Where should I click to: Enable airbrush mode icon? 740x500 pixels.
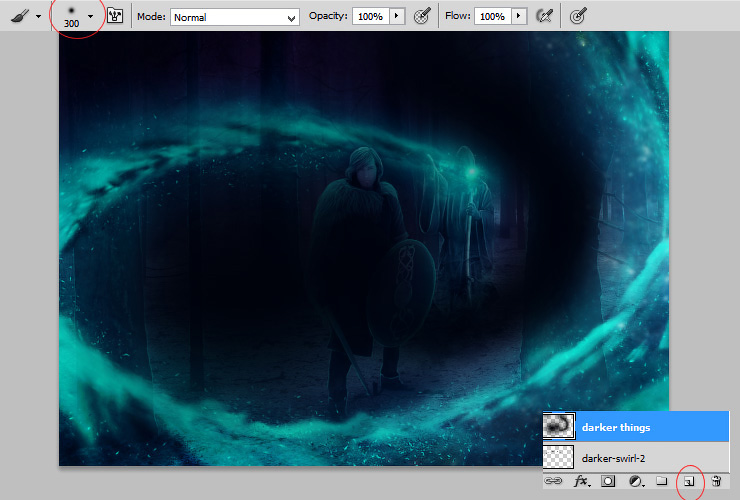(x=545, y=17)
